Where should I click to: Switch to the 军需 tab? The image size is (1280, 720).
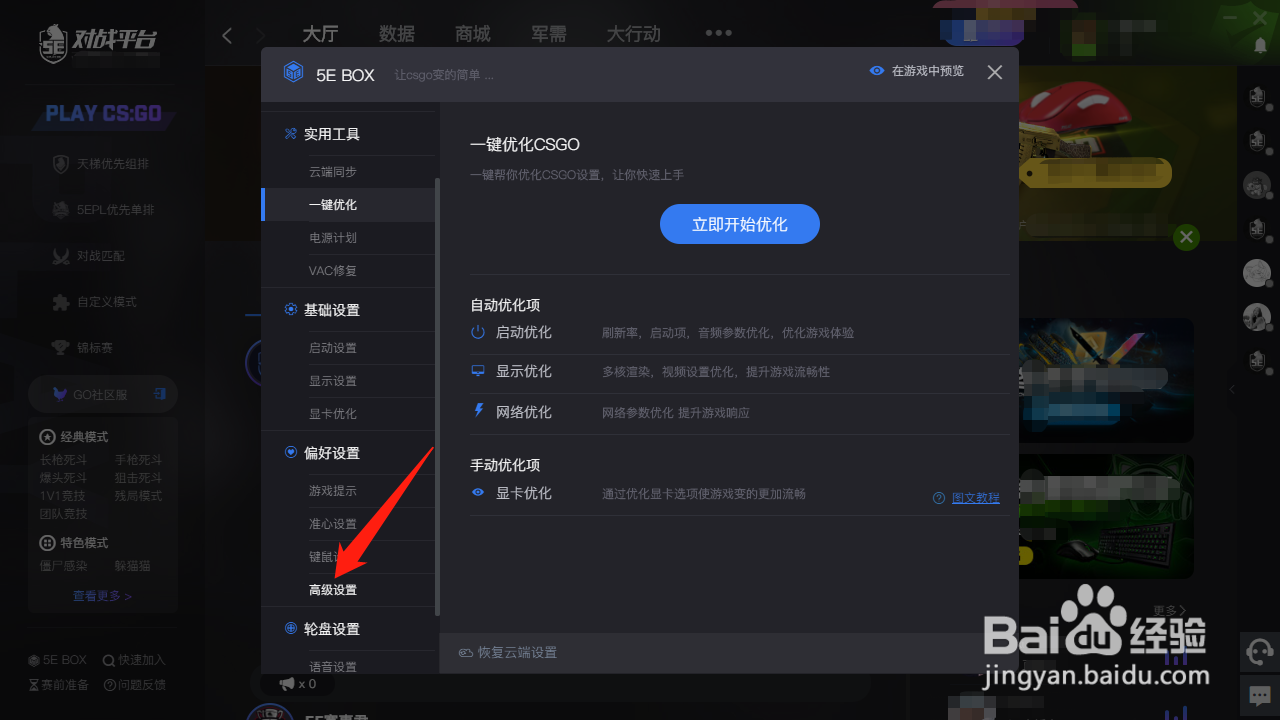click(549, 34)
